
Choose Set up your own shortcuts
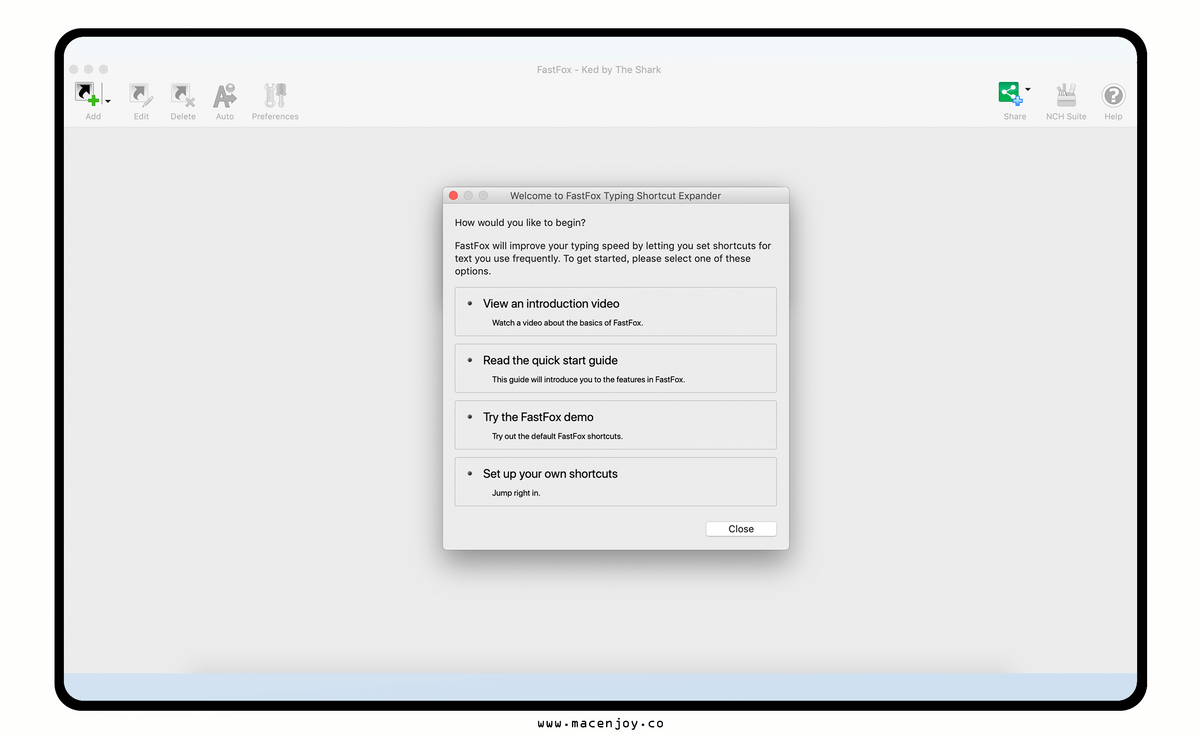pyautogui.click(x=615, y=482)
